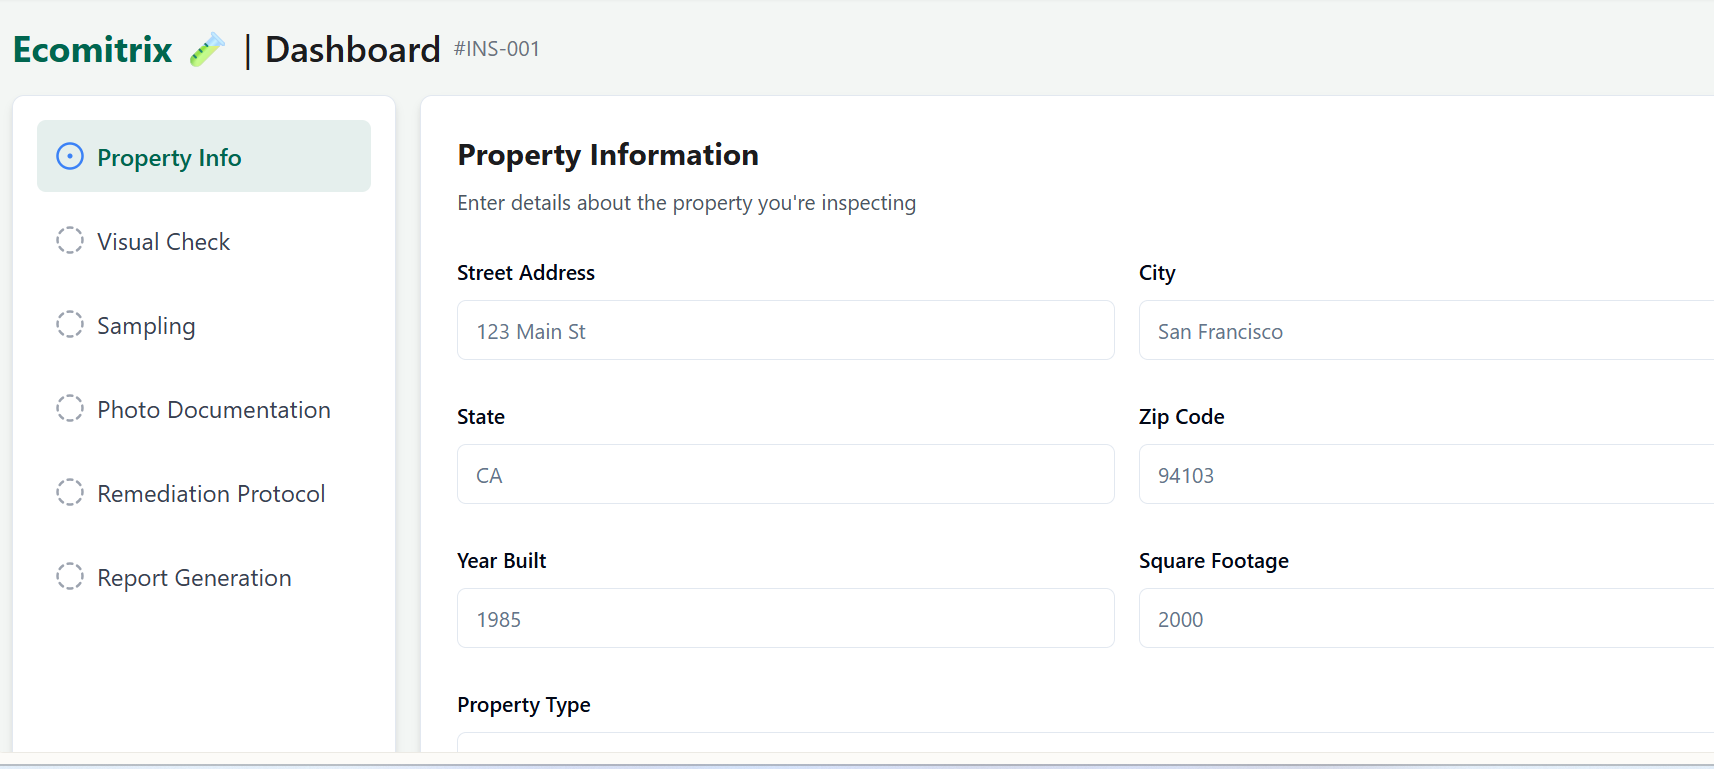This screenshot has width=1714, height=769.
Task: Click the Remediation Protocol dashed circle icon
Action: [70, 492]
